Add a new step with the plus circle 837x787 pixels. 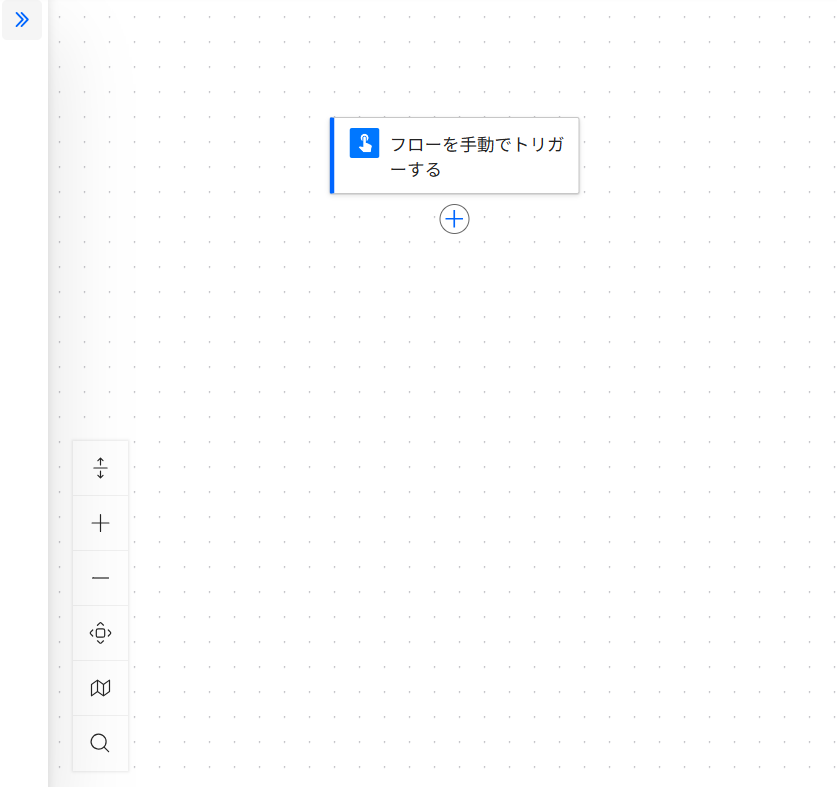pos(454,219)
